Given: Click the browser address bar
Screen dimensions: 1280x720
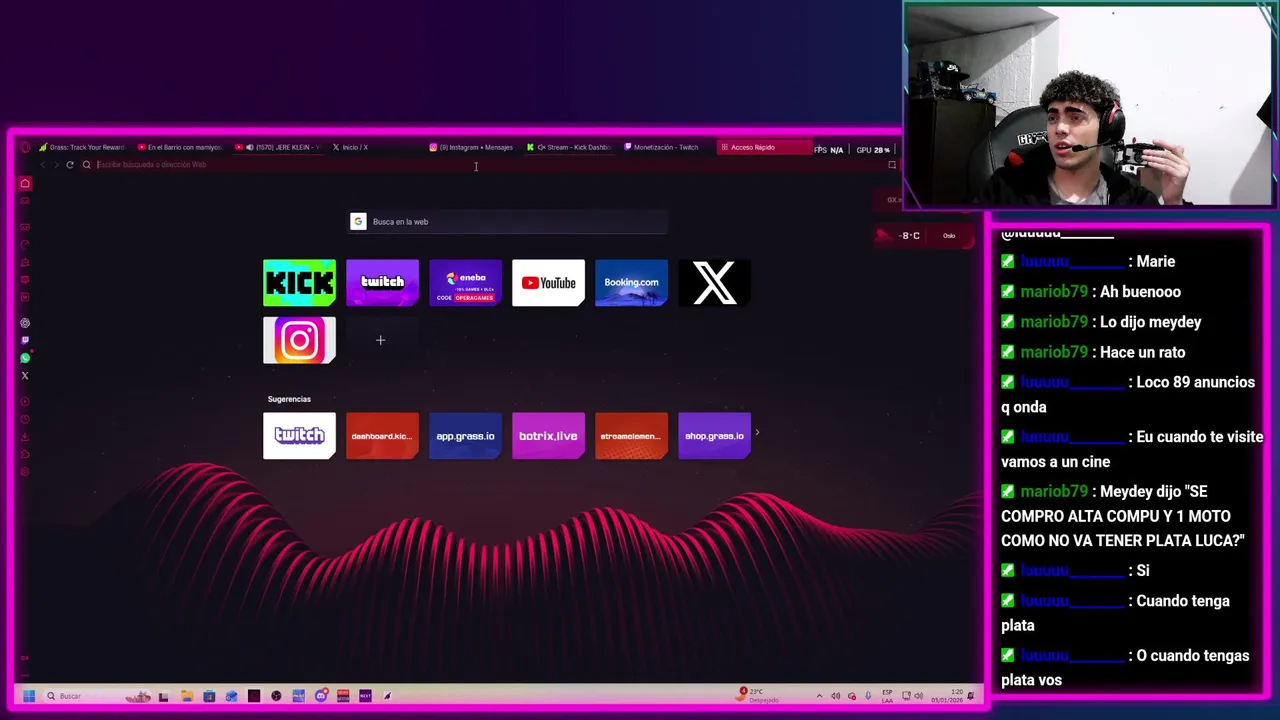Looking at the screenshot, I should coord(480,165).
